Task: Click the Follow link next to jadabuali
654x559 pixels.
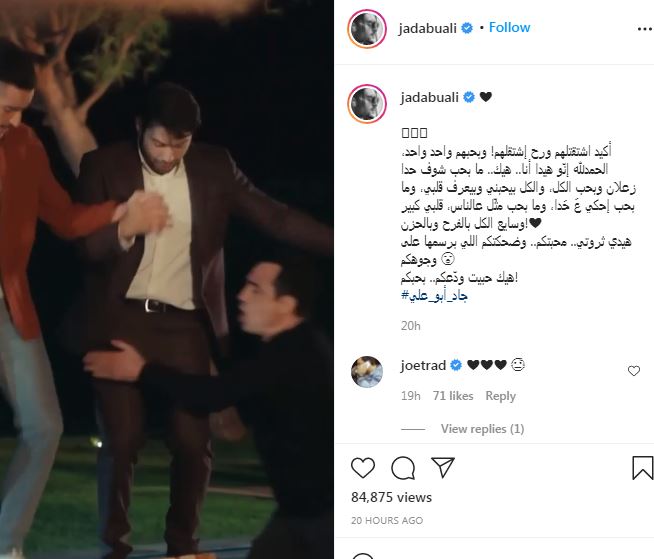Action: 509,28
